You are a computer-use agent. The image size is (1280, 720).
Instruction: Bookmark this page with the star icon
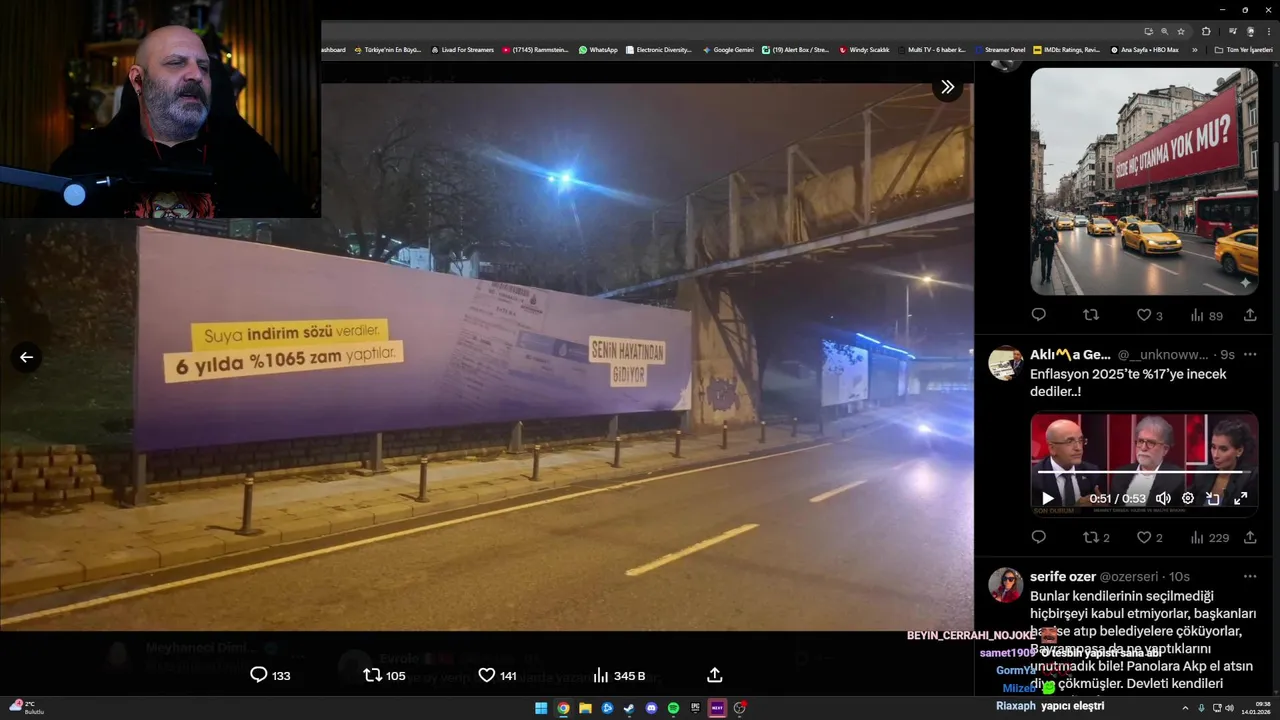point(1181,31)
